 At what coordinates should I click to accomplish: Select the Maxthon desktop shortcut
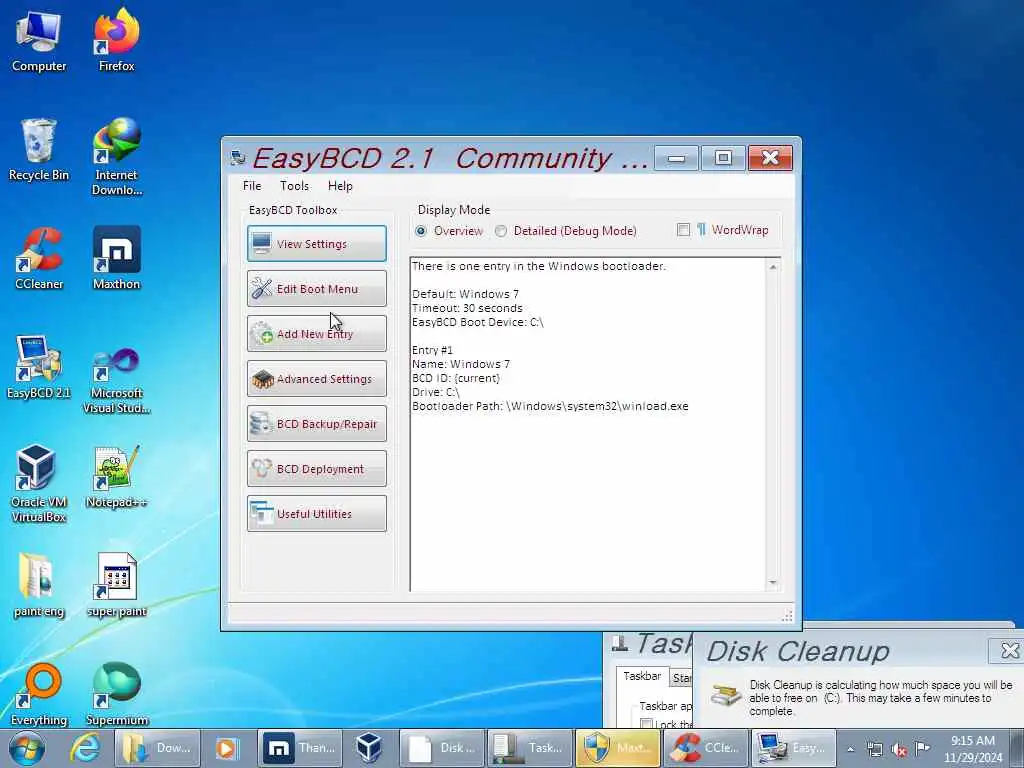pos(116,259)
